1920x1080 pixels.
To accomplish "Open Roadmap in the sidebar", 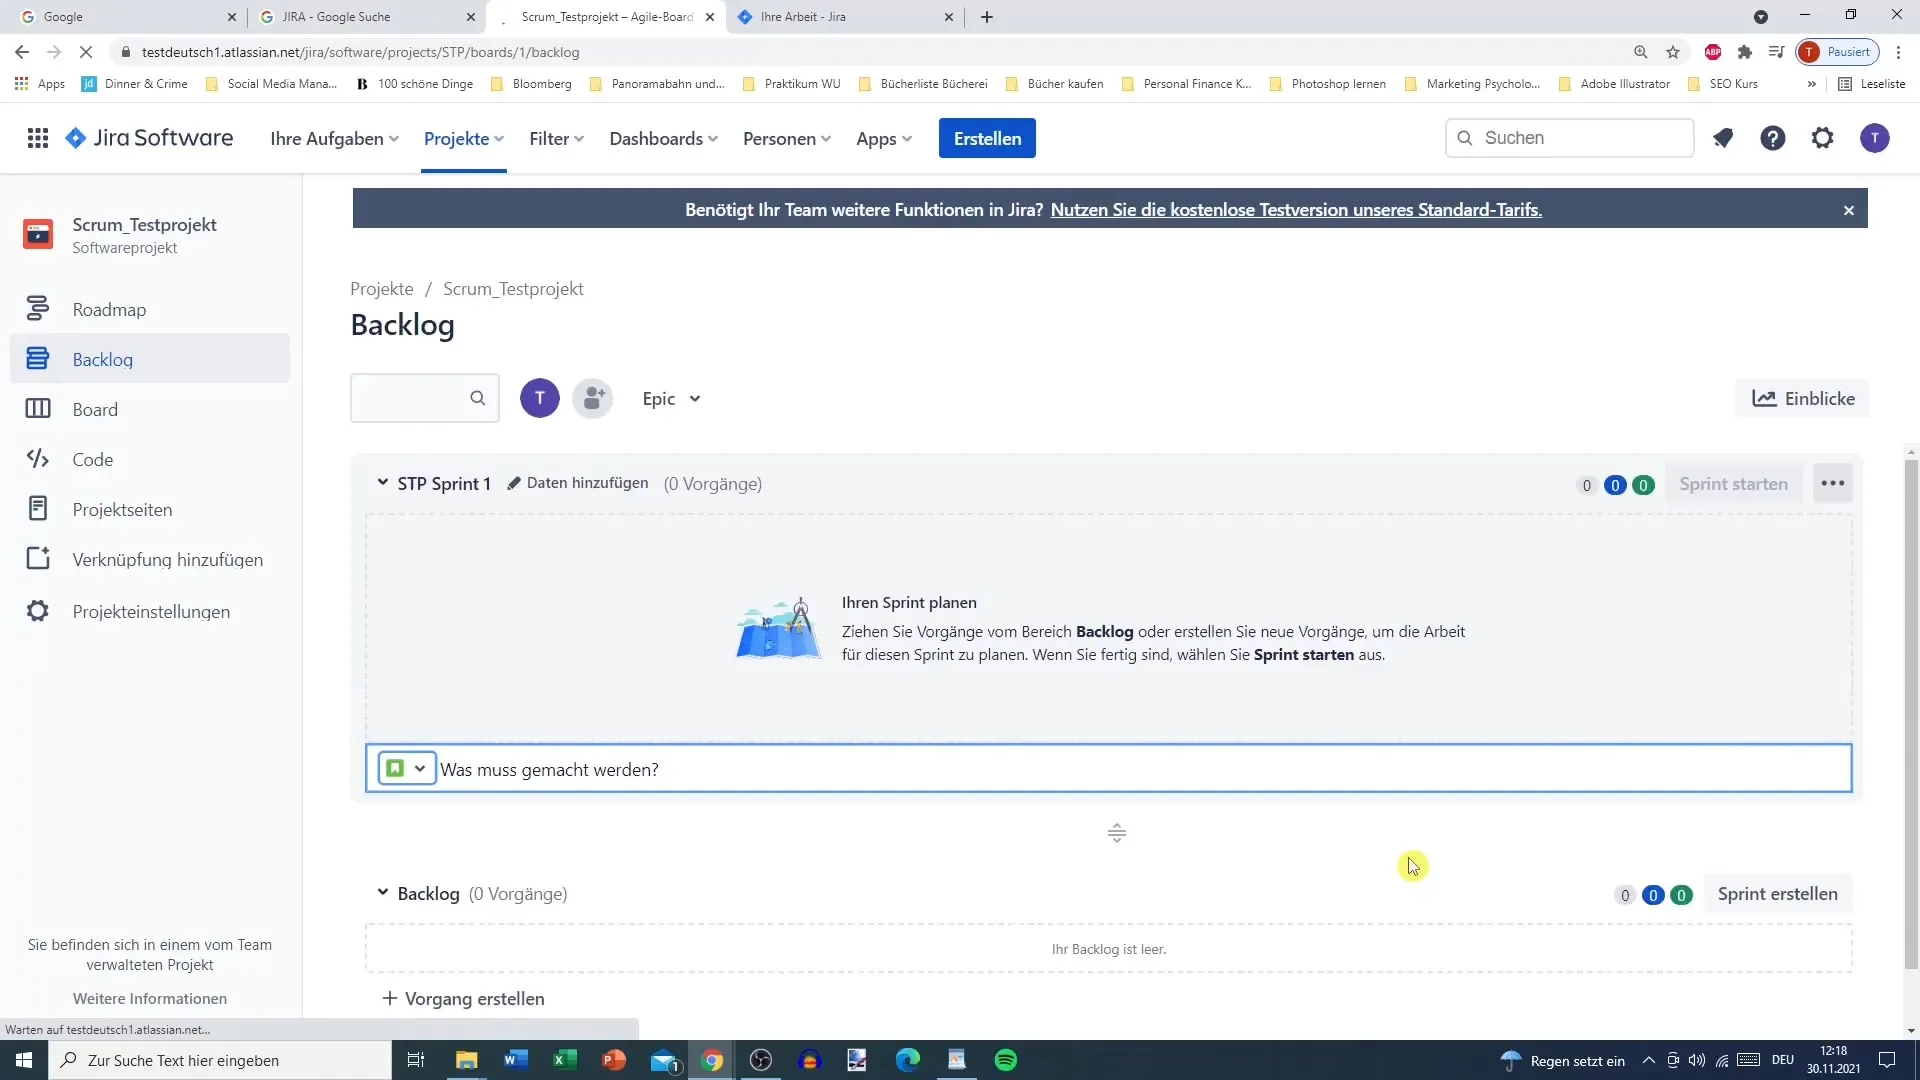I will tap(150, 309).
